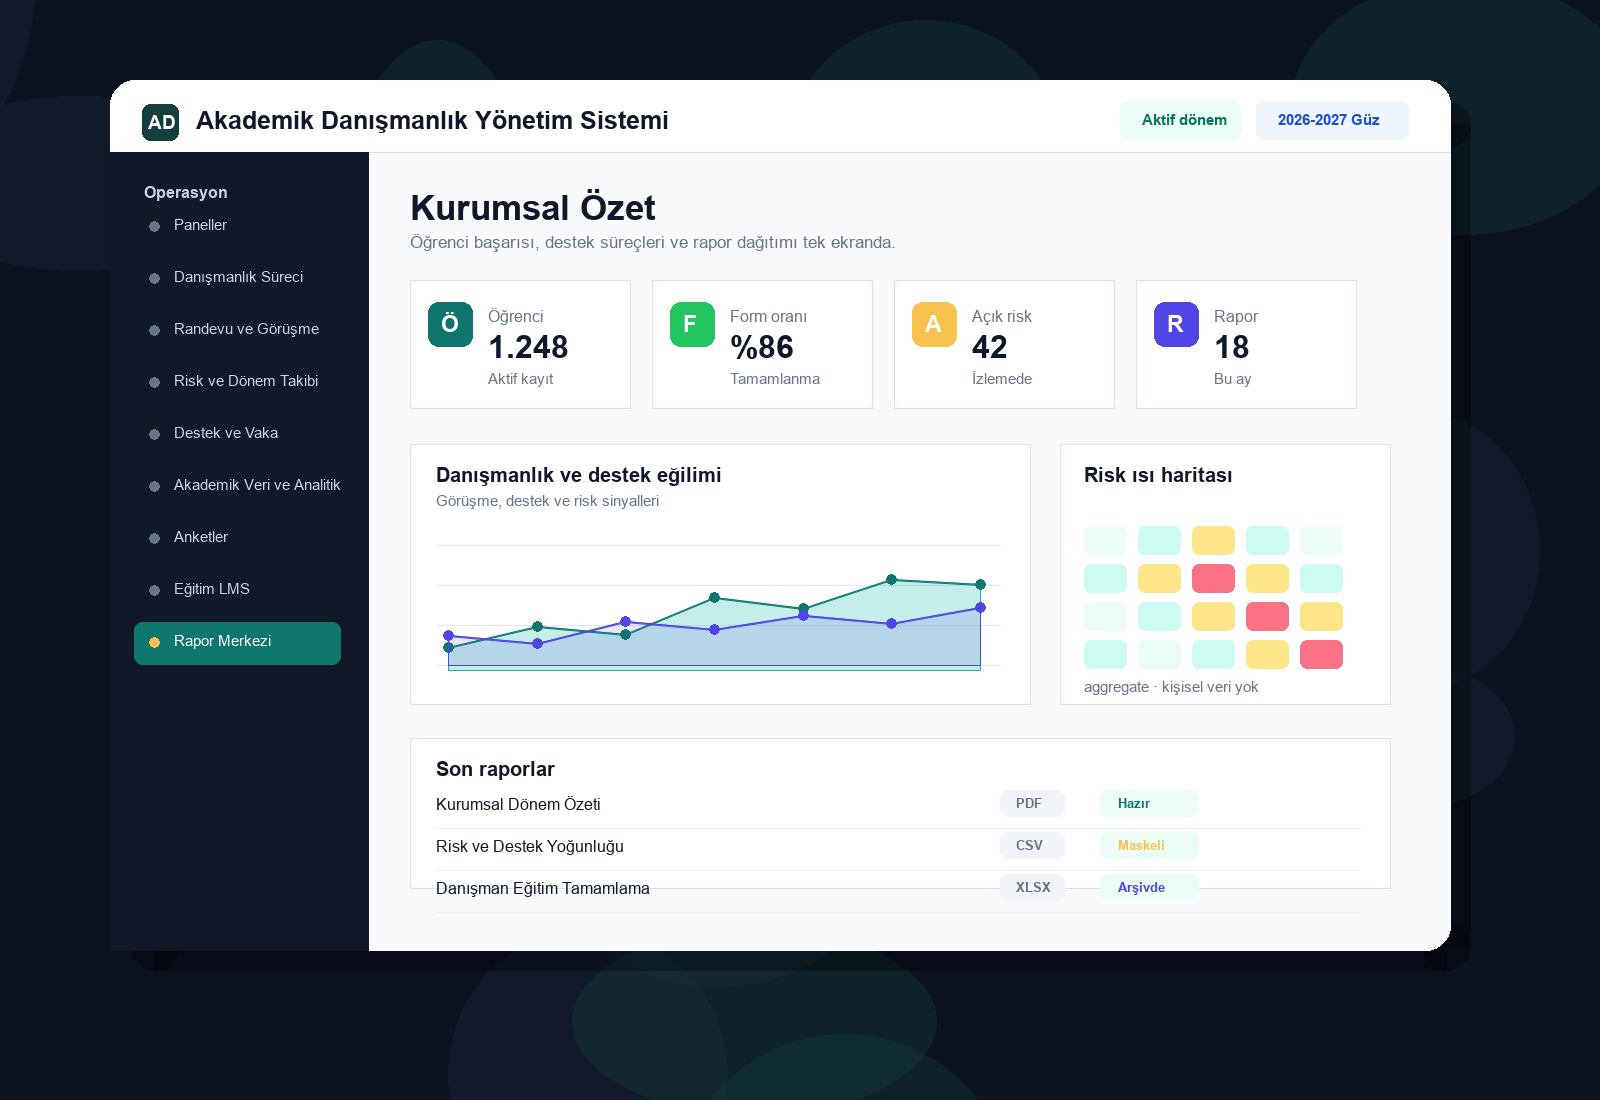Open the Kurumsal Dönem Özeti report
The height and width of the screenshot is (1100, 1600).
point(518,804)
